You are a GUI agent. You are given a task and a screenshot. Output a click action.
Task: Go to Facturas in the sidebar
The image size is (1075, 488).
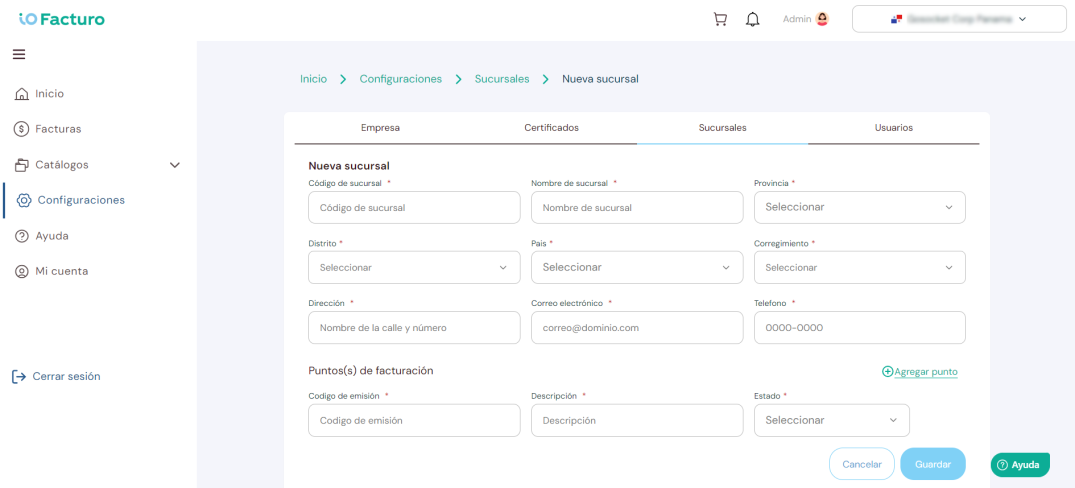tap(58, 129)
